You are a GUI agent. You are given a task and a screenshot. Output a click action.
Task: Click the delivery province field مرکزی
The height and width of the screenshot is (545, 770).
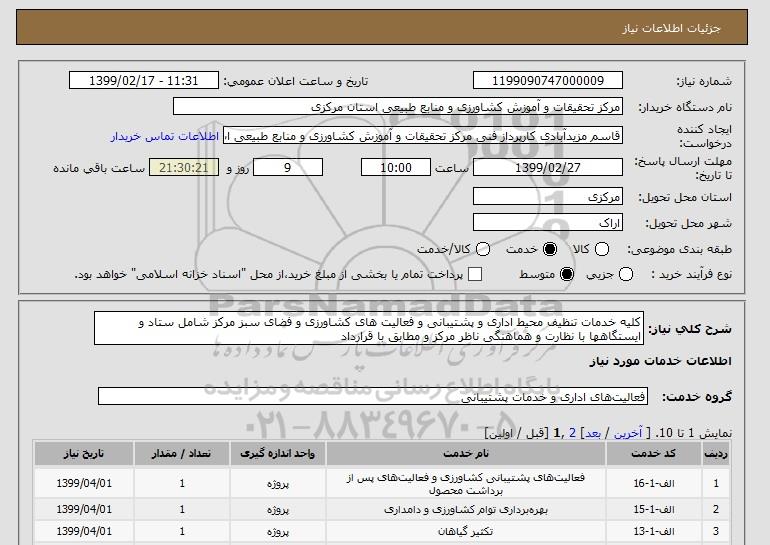pos(548,196)
